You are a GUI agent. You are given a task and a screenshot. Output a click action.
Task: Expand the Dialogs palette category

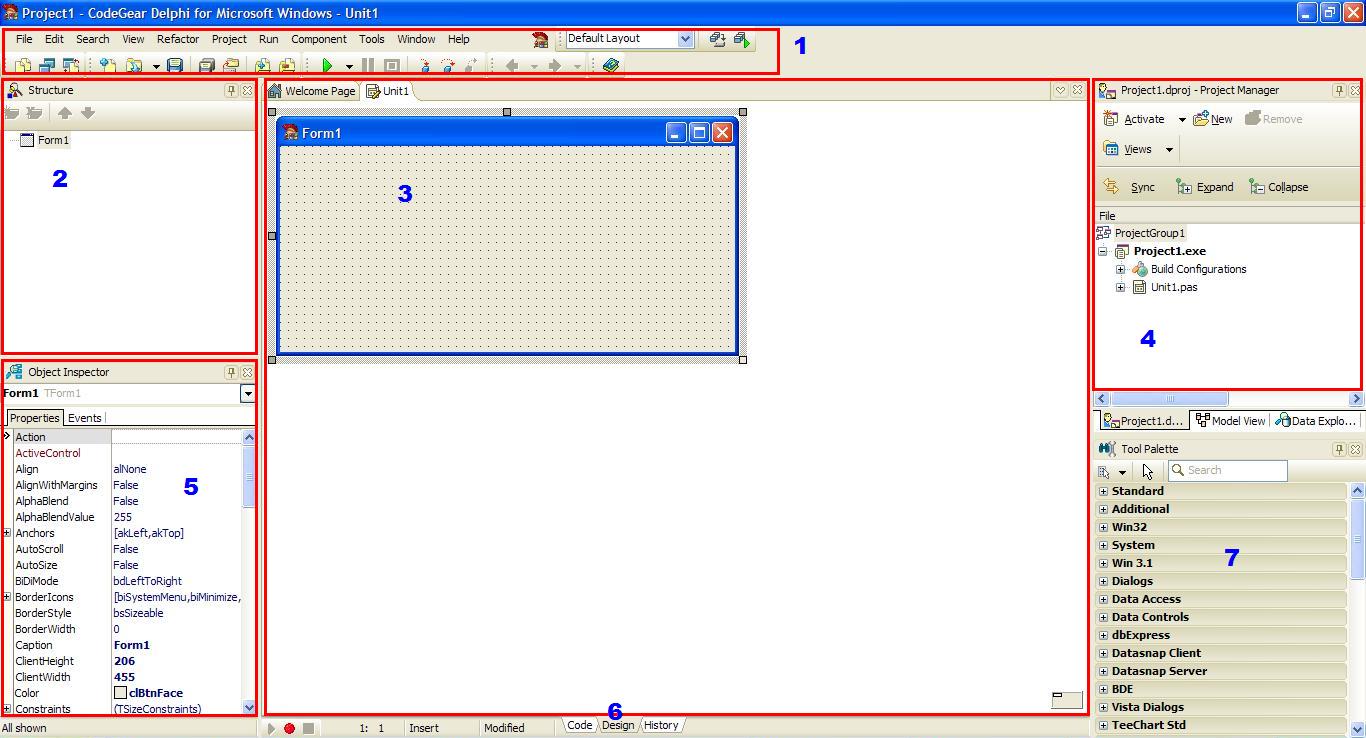click(1103, 581)
